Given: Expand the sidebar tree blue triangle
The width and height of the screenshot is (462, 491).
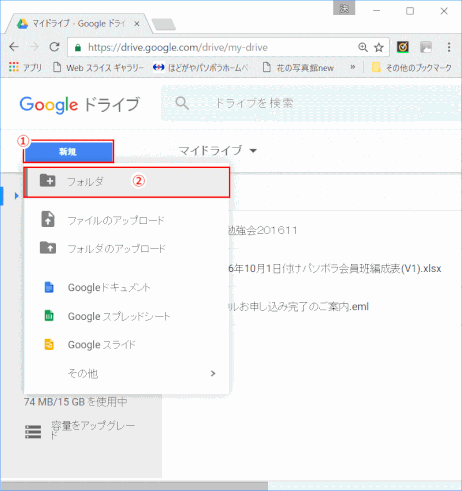Looking at the screenshot, I should coord(17,196).
